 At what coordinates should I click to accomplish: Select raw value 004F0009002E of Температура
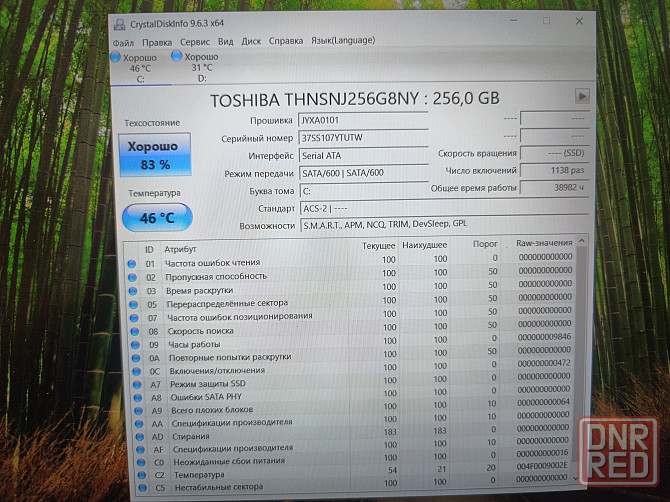(542, 466)
